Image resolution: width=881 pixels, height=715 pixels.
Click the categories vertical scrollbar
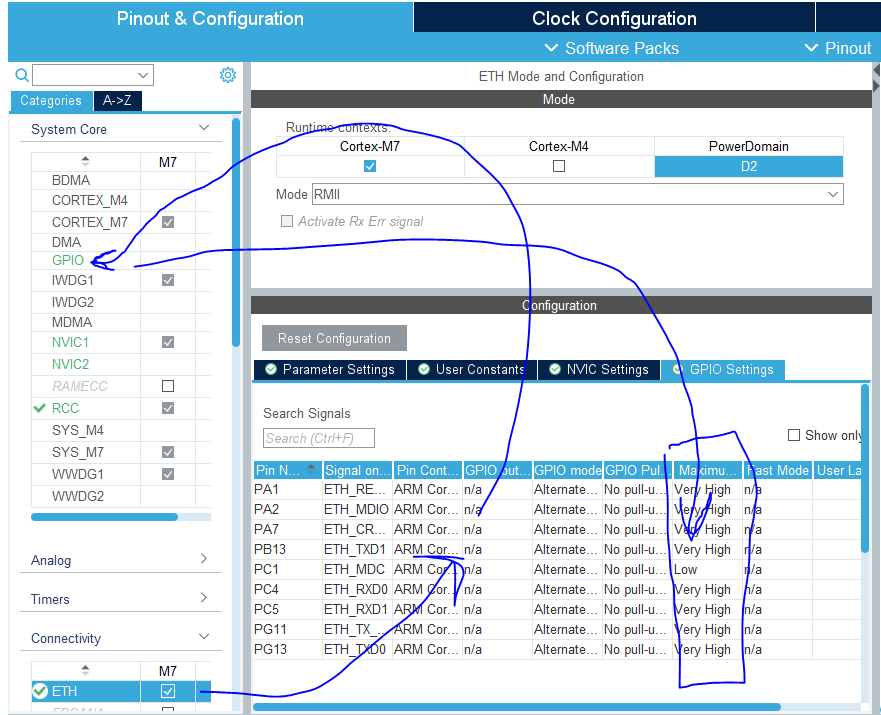(x=236, y=233)
